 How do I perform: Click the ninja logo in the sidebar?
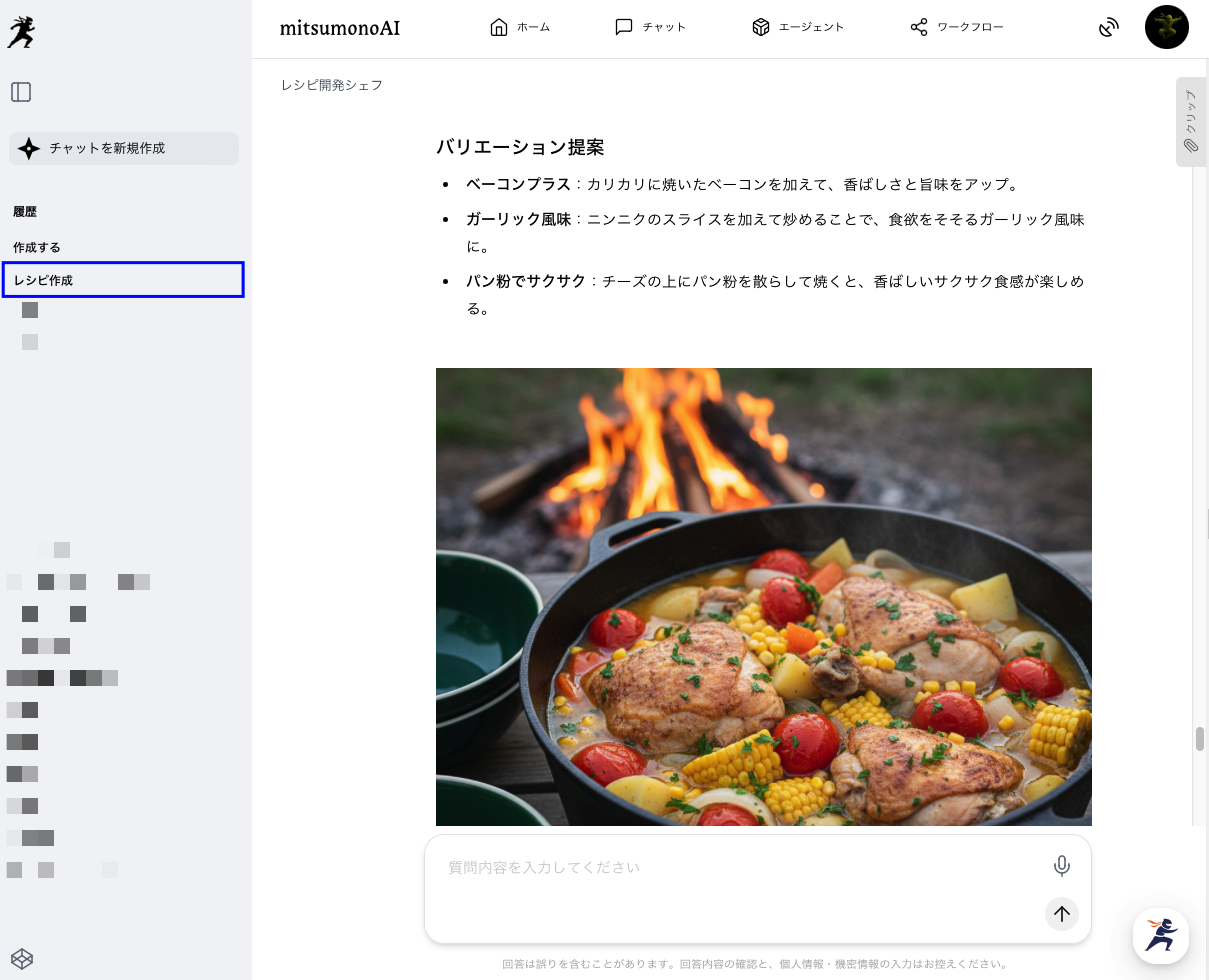click(21, 32)
